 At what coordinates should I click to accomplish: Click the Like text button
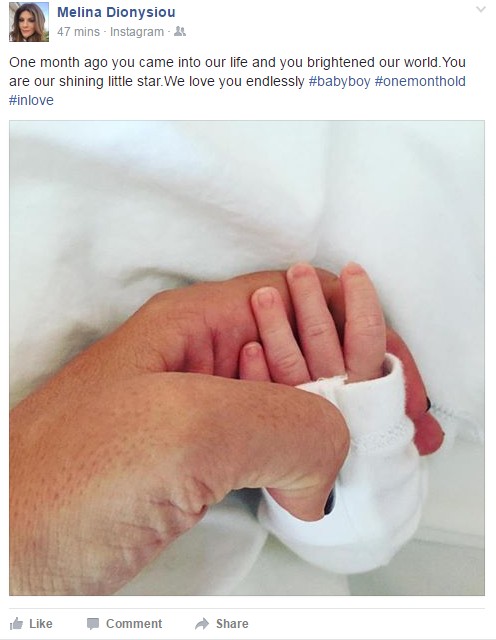pos(41,624)
